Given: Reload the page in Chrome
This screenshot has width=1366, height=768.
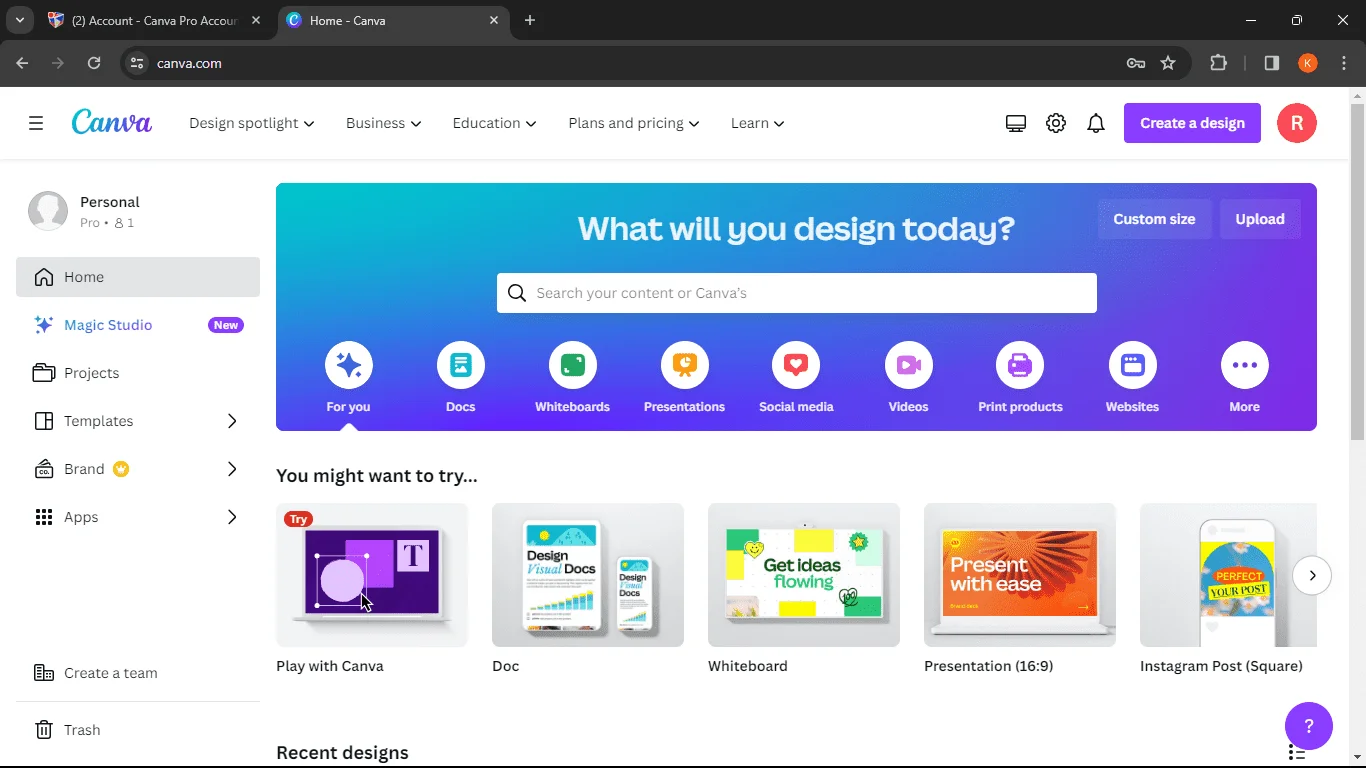Looking at the screenshot, I should click(94, 63).
